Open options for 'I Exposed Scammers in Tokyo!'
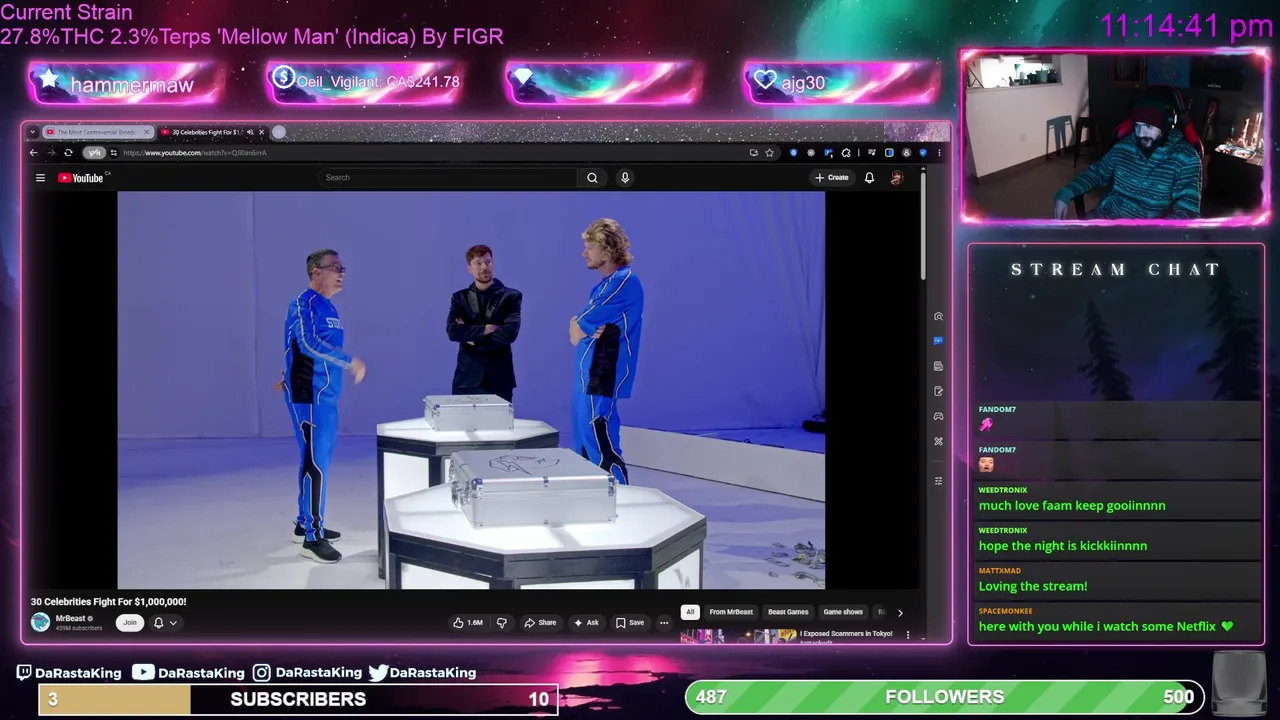1280x720 pixels. click(x=908, y=634)
